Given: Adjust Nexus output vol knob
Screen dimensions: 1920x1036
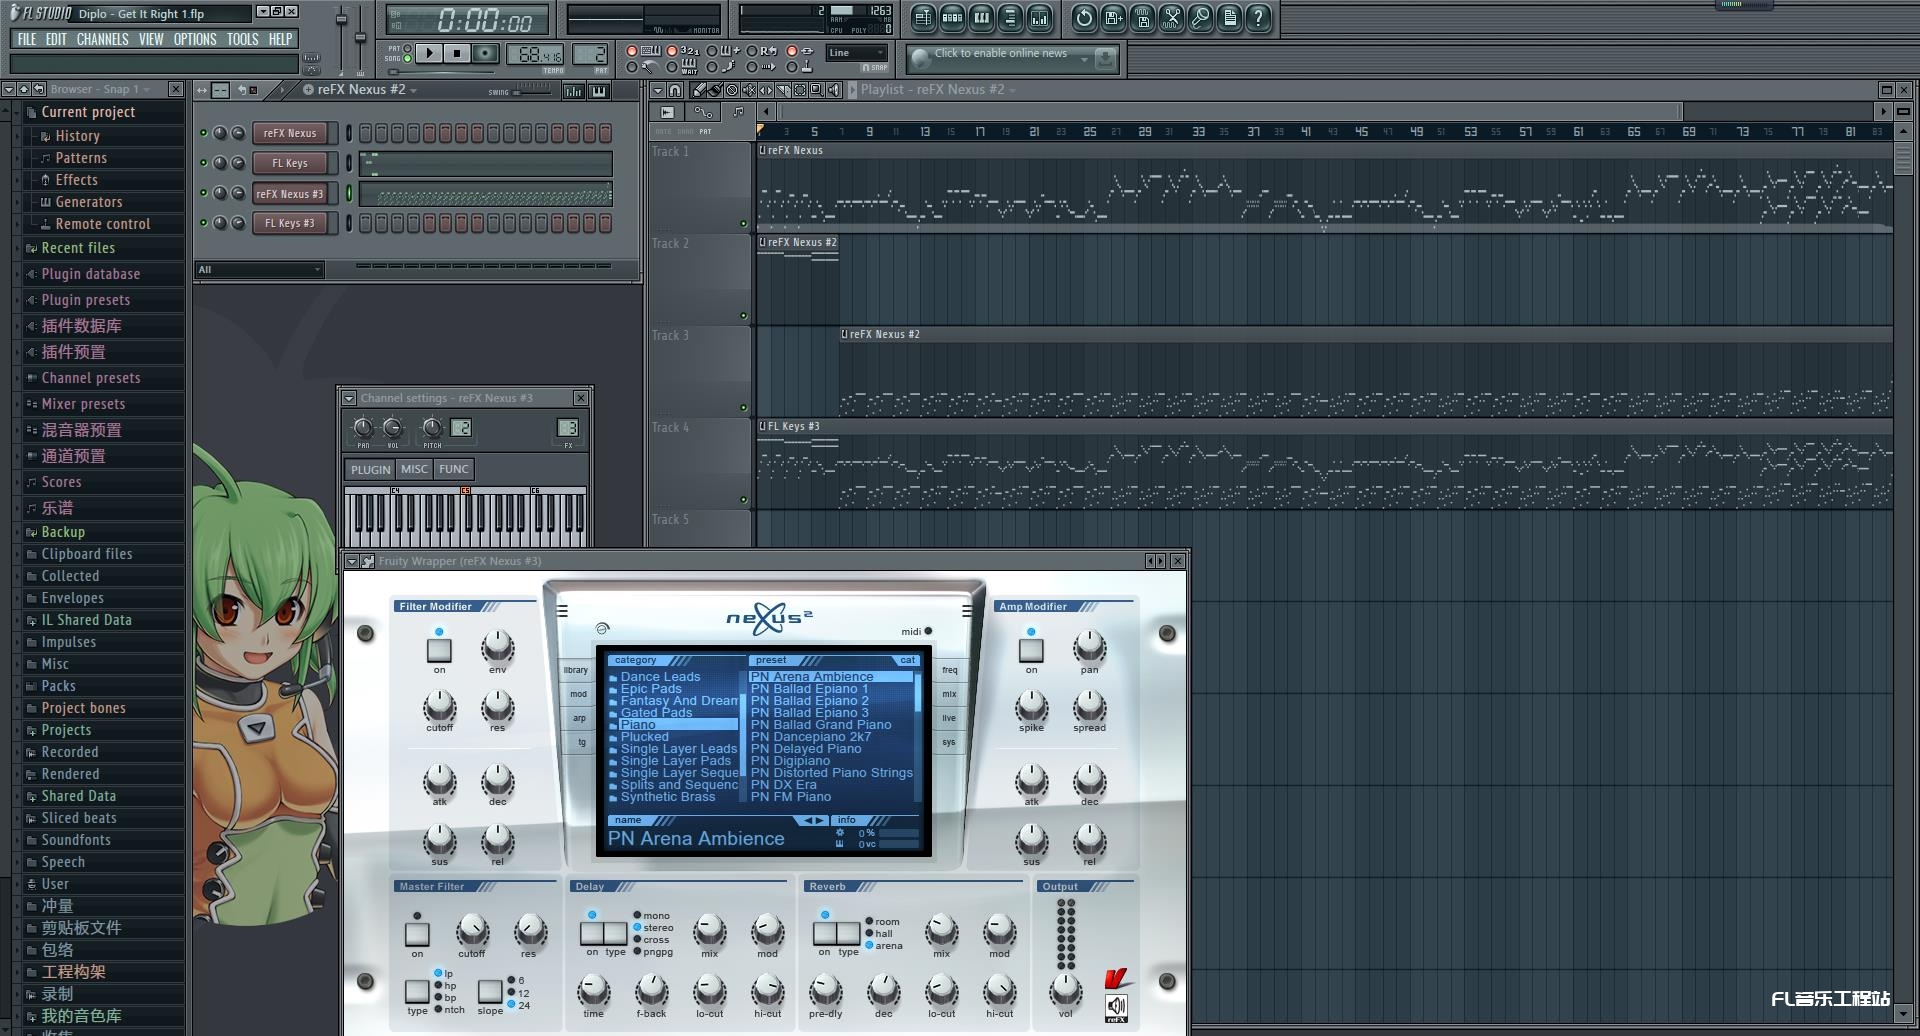Looking at the screenshot, I should [1066, 990].
